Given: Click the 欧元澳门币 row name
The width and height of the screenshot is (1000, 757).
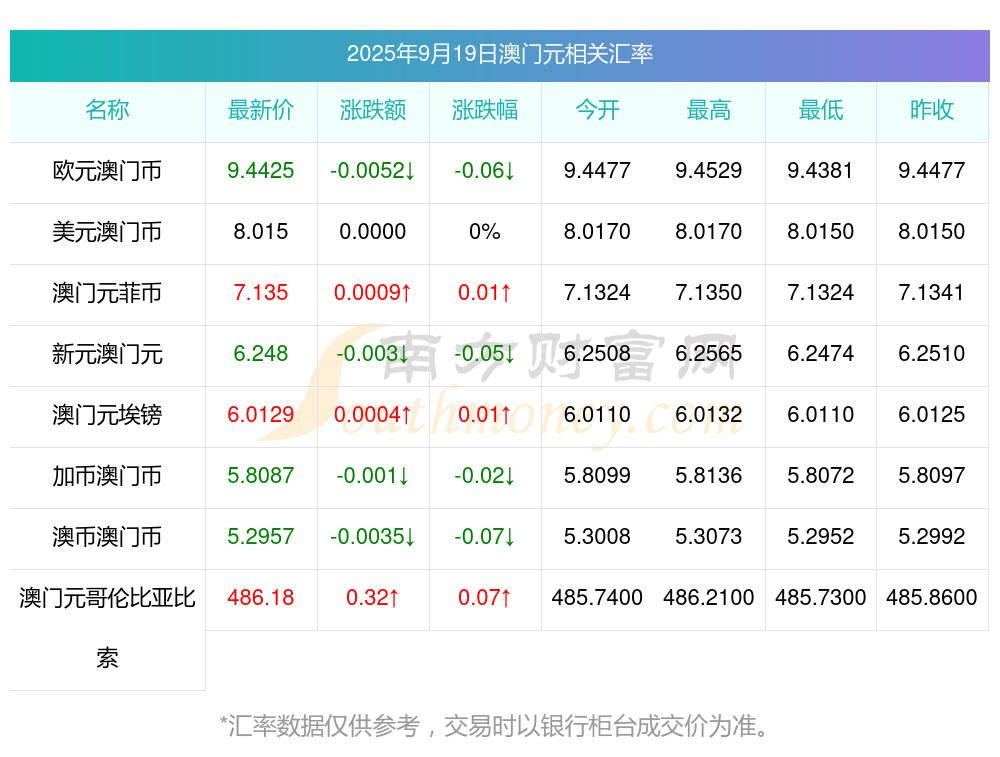Looking at the screenshot, I should (x=107, y=171).
